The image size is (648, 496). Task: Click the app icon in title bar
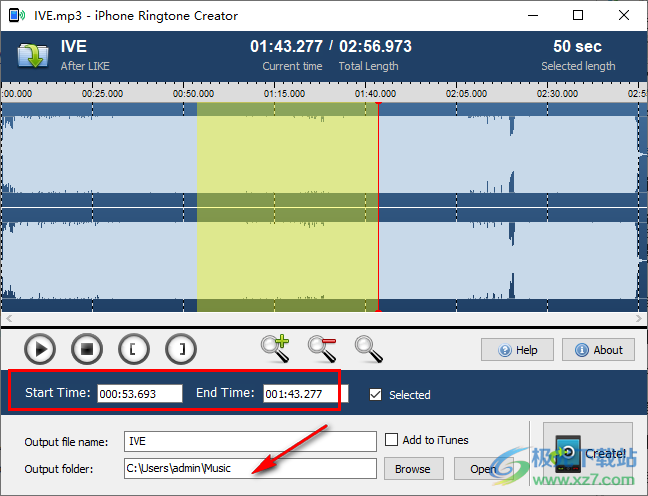(x=17, y=16)
